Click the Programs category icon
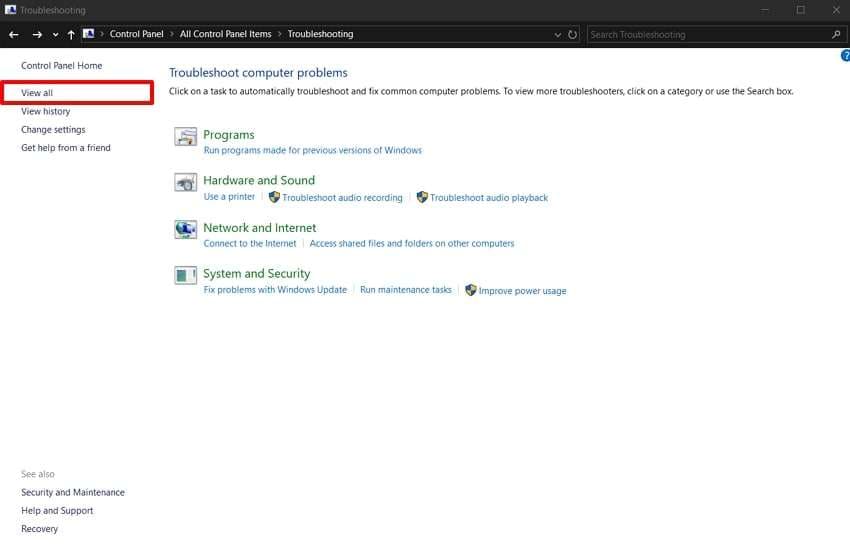Image resolution: width=850 pixels, height=546 pixels. click(185, 136)
